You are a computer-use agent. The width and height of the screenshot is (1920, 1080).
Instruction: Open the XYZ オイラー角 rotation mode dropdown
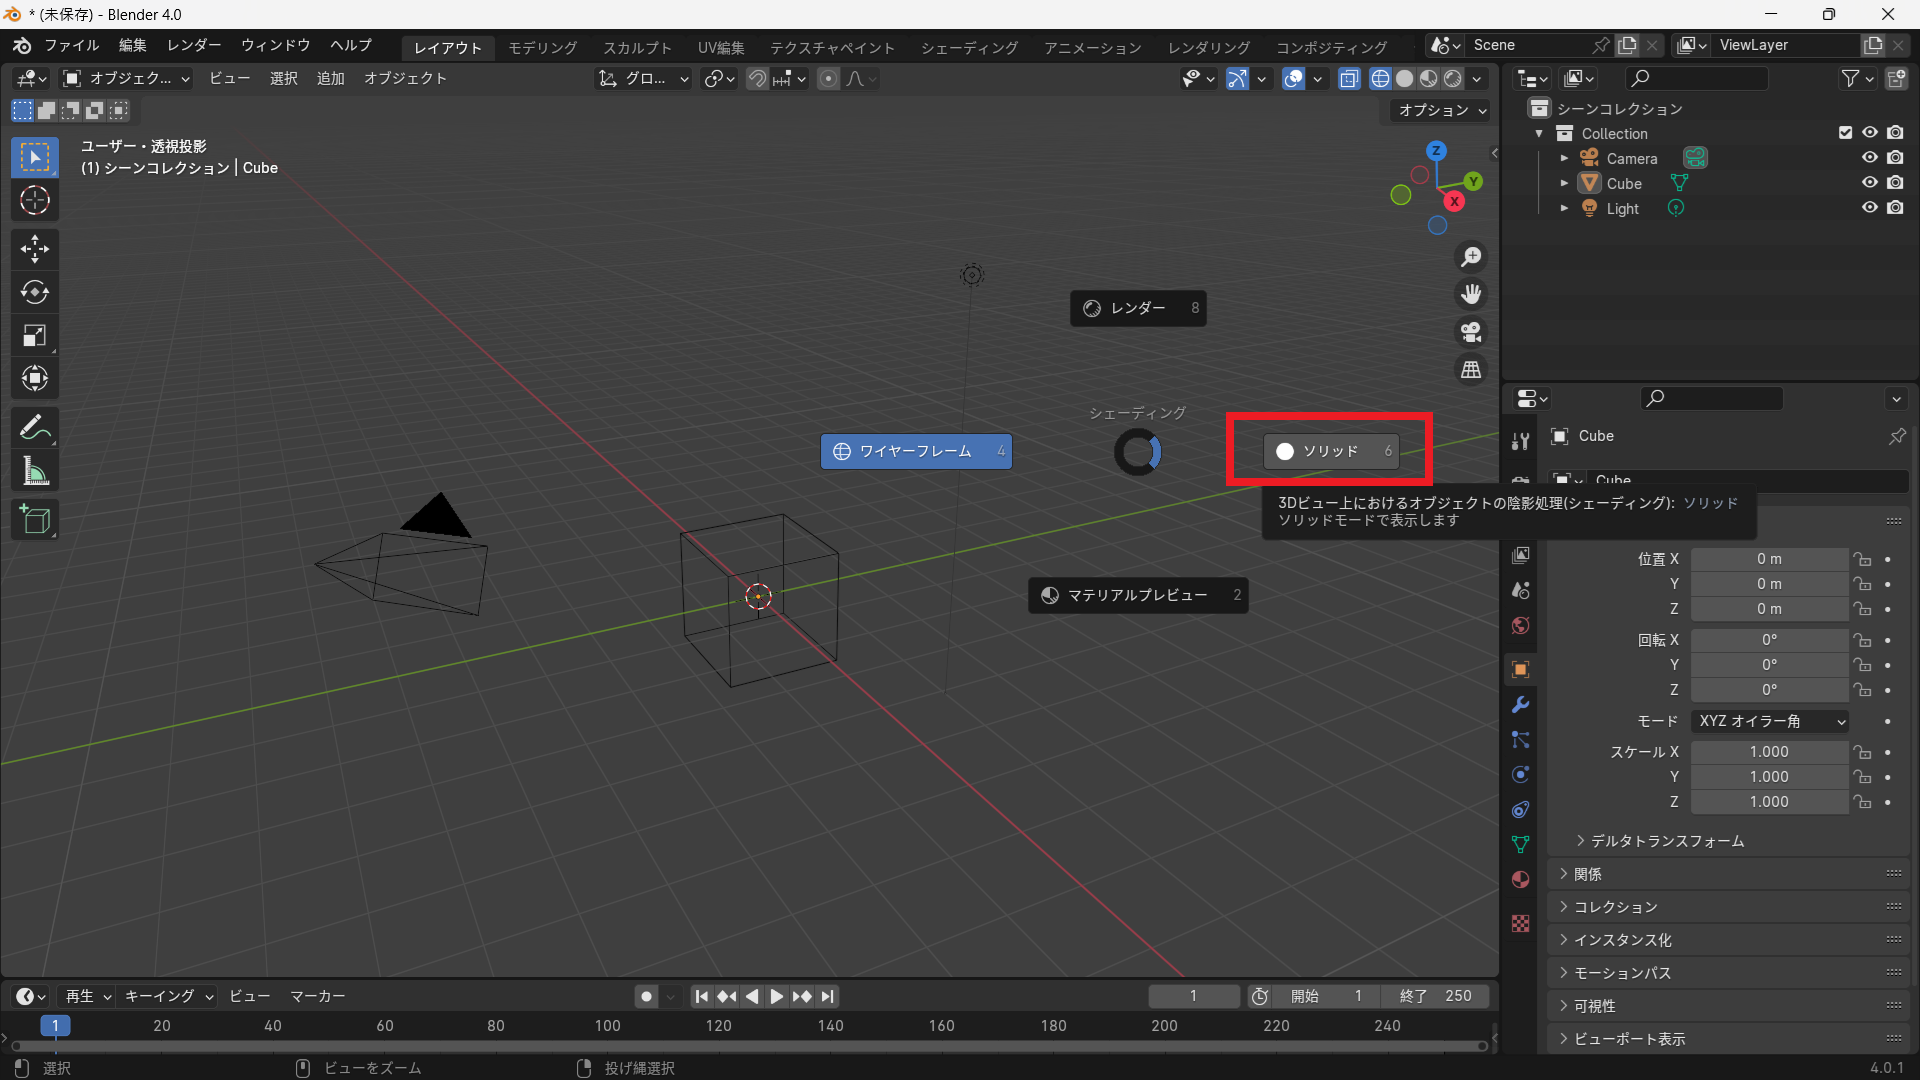(1770, 721)
